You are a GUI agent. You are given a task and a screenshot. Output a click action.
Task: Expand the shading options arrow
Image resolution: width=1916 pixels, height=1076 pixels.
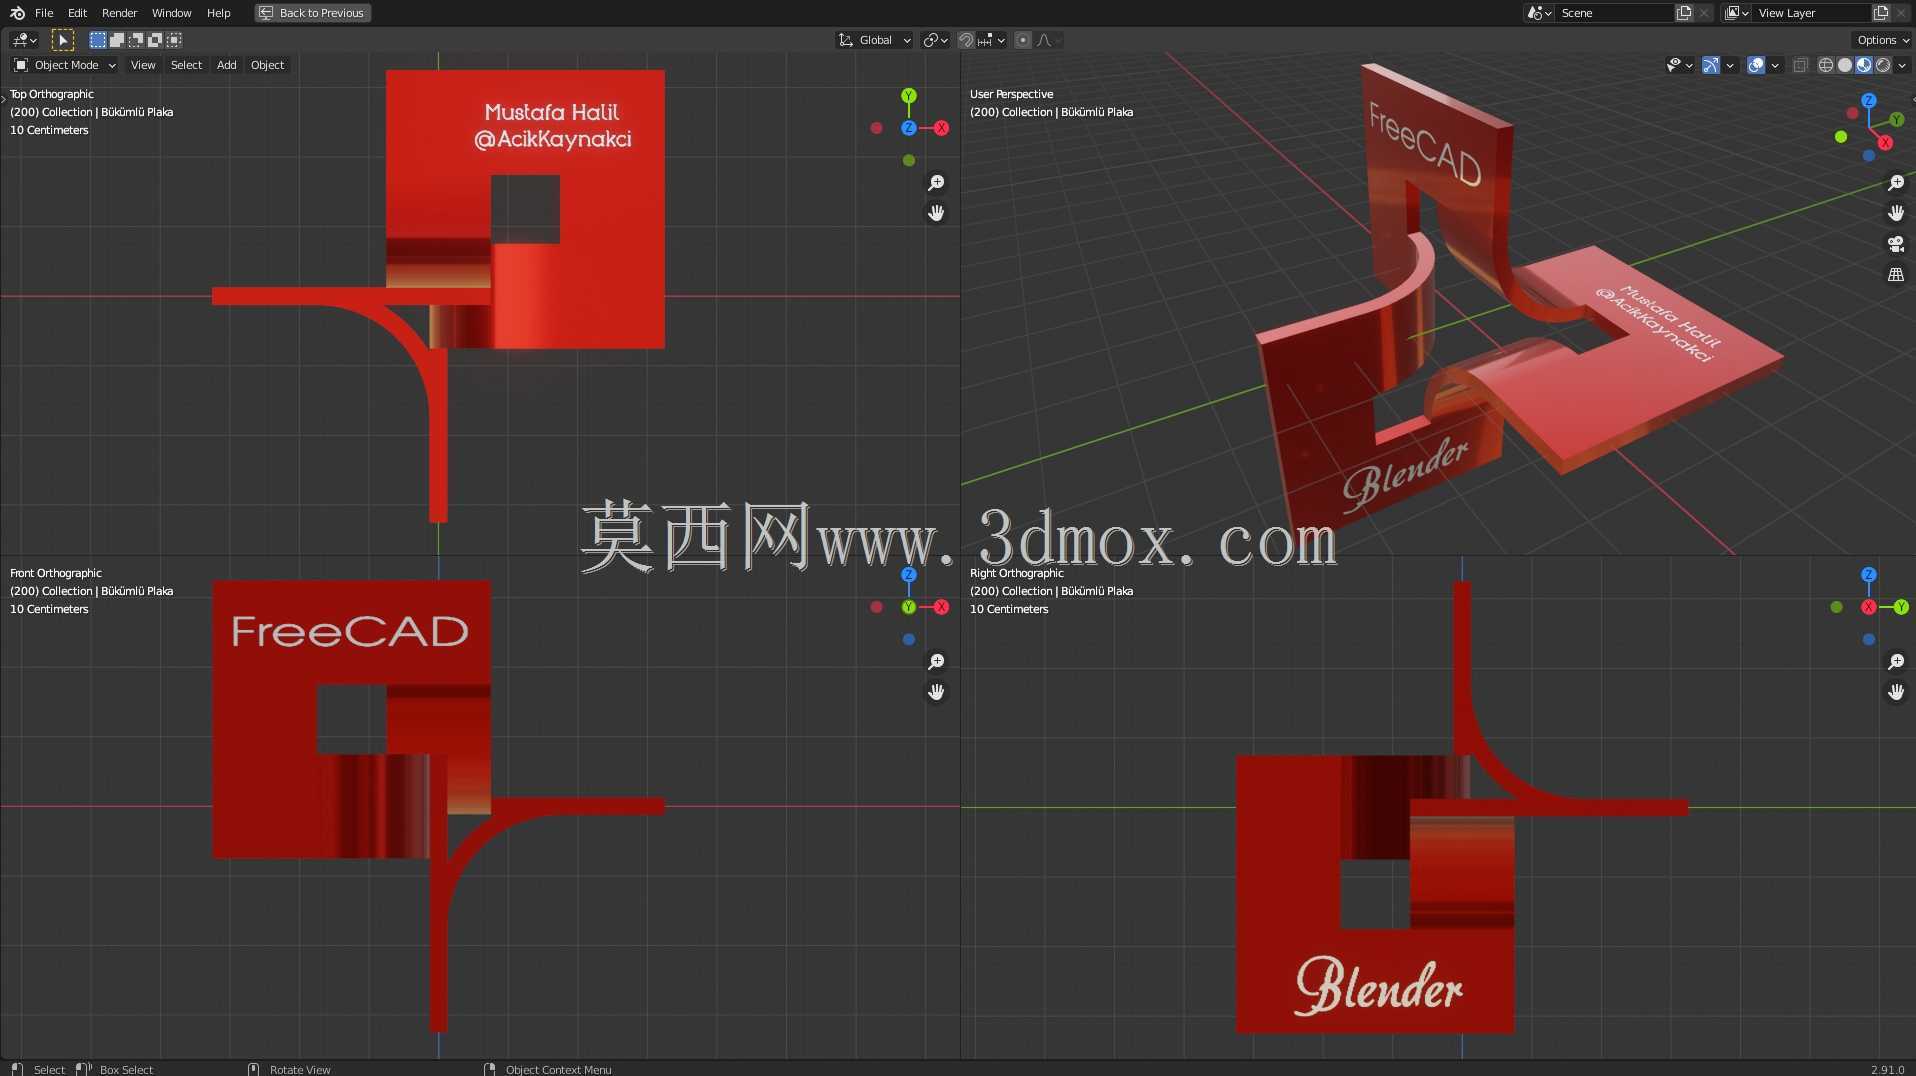coord(1902,65)
